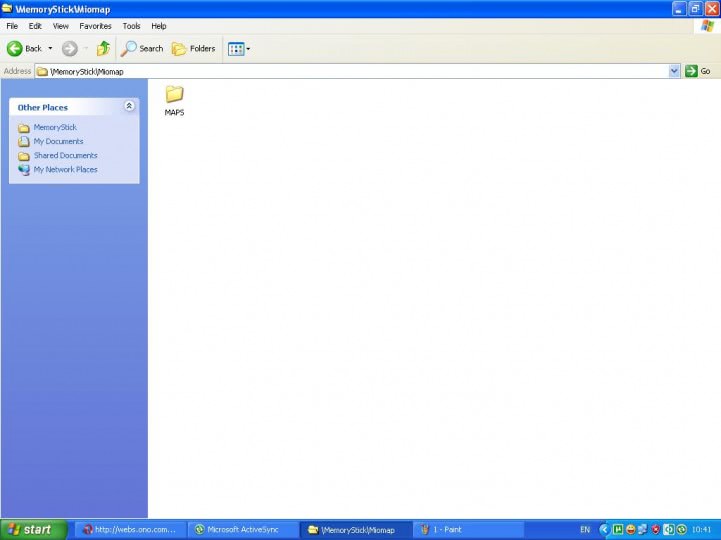Expand the address bar dropdown

[674, 71]
